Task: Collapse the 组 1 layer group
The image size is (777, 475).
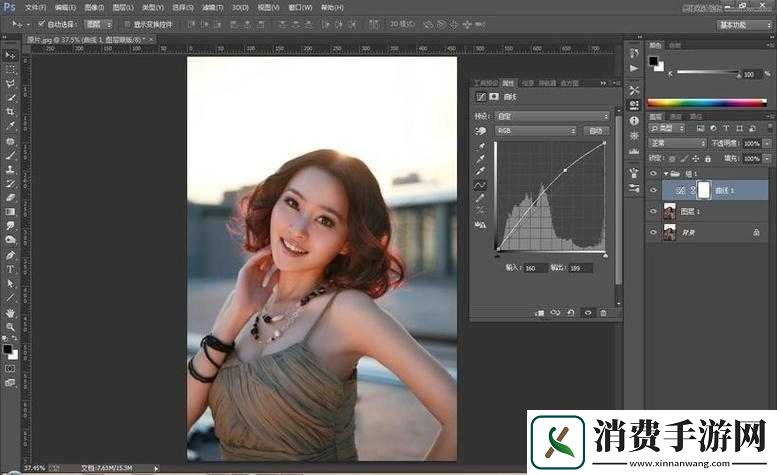Action: point(664,172)
